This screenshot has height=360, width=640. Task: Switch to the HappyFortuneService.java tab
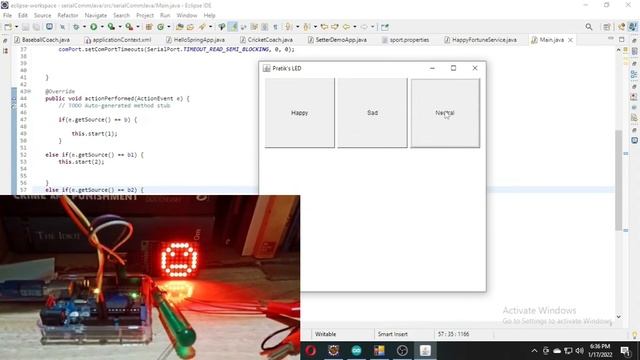480,40
